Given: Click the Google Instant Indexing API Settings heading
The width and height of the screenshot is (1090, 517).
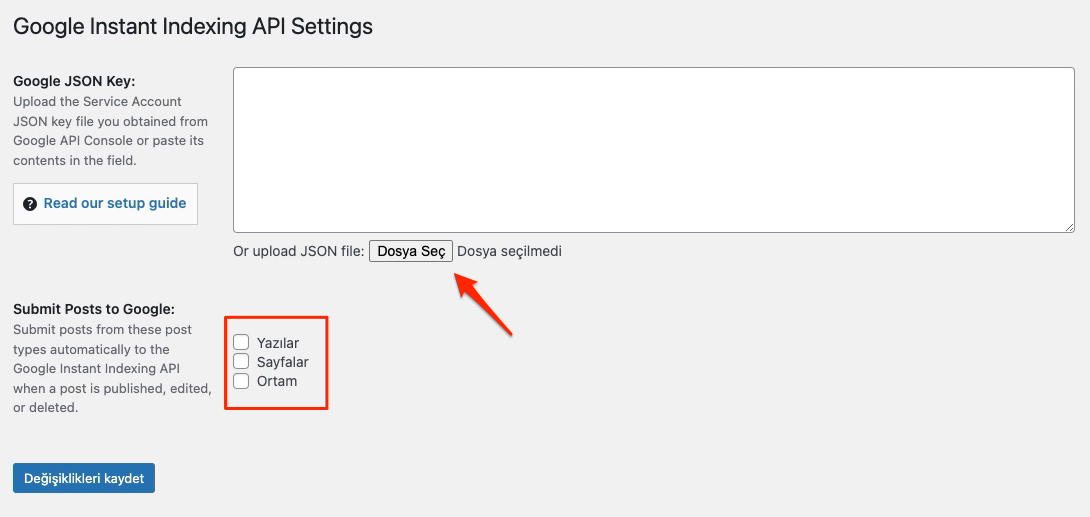Looking at the screenshot, I should point(193,27).
